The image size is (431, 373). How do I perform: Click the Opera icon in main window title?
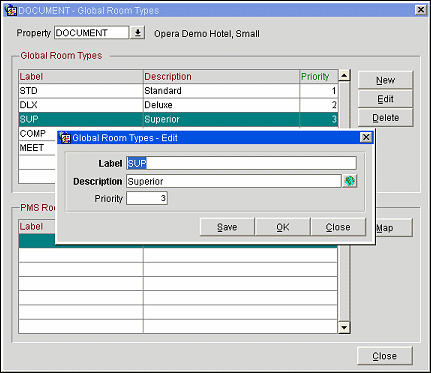pos(10,10)
